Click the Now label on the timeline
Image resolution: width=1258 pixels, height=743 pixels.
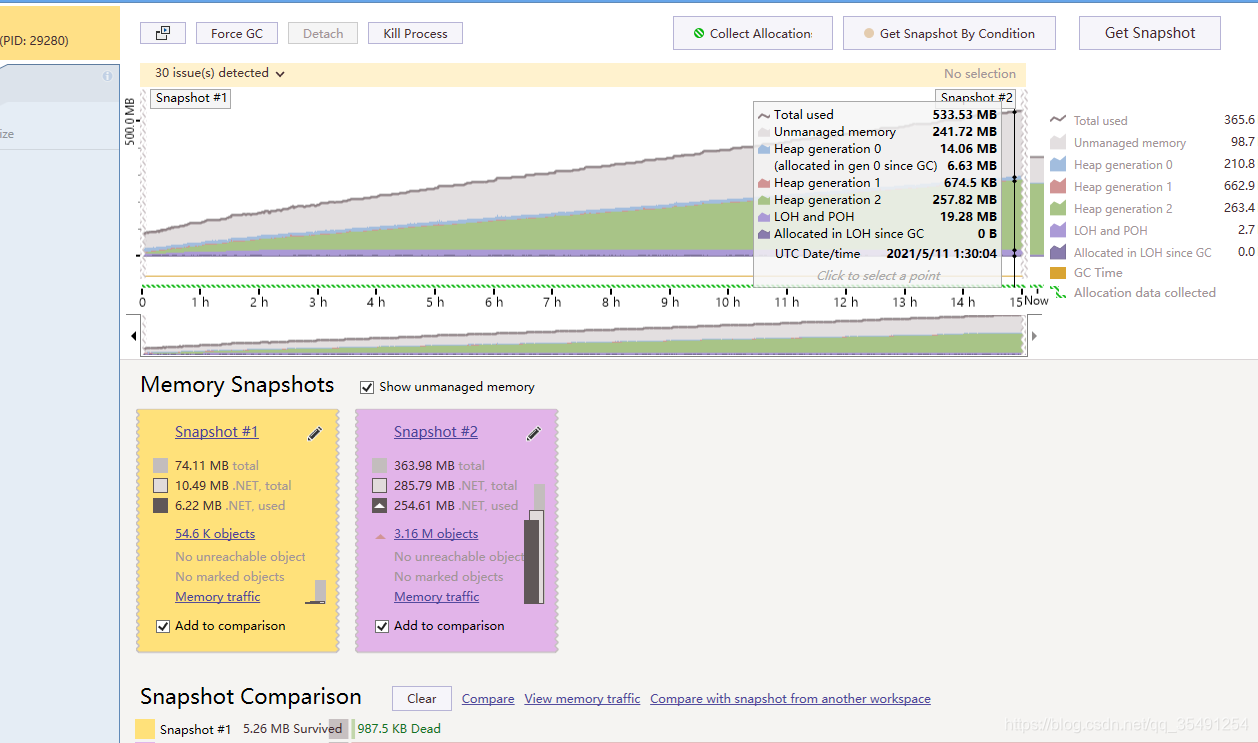(x=1036, y=301)
